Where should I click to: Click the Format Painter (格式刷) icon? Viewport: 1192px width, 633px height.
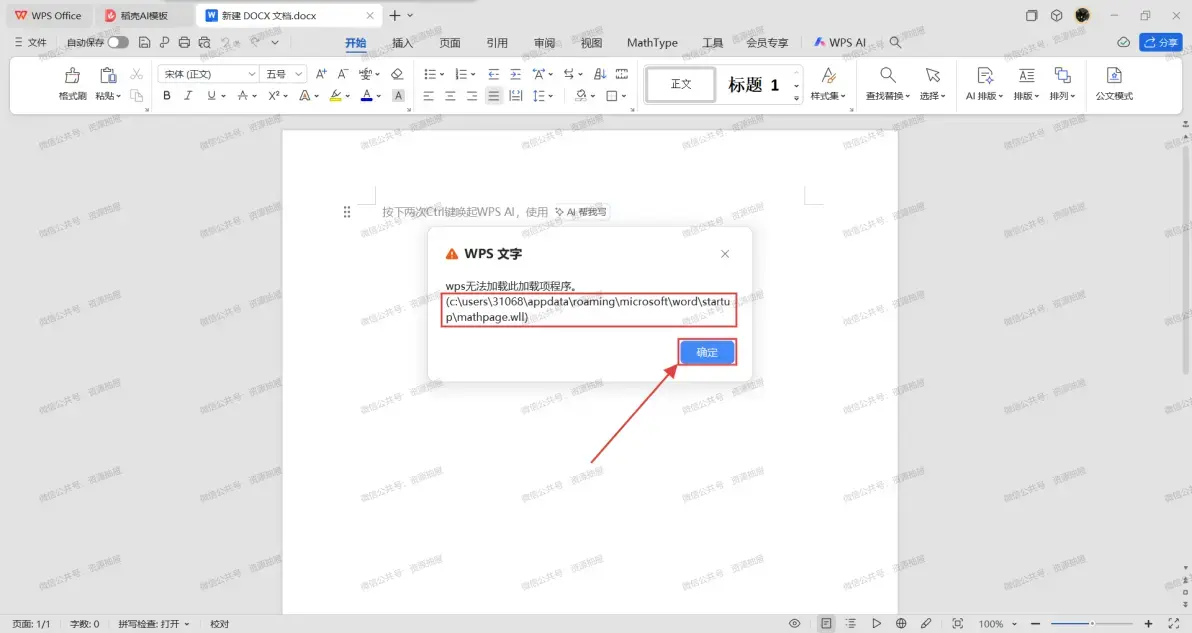point(72,75)
